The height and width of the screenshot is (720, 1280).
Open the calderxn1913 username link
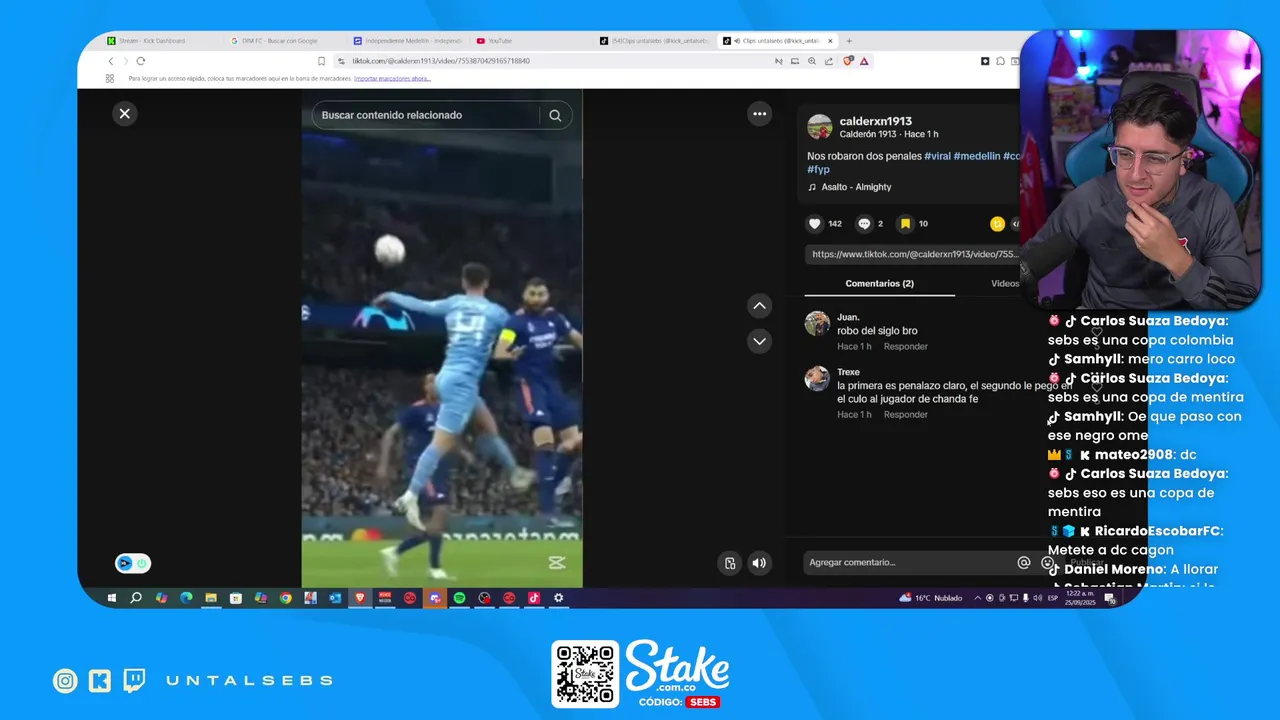tap(875, 121)
